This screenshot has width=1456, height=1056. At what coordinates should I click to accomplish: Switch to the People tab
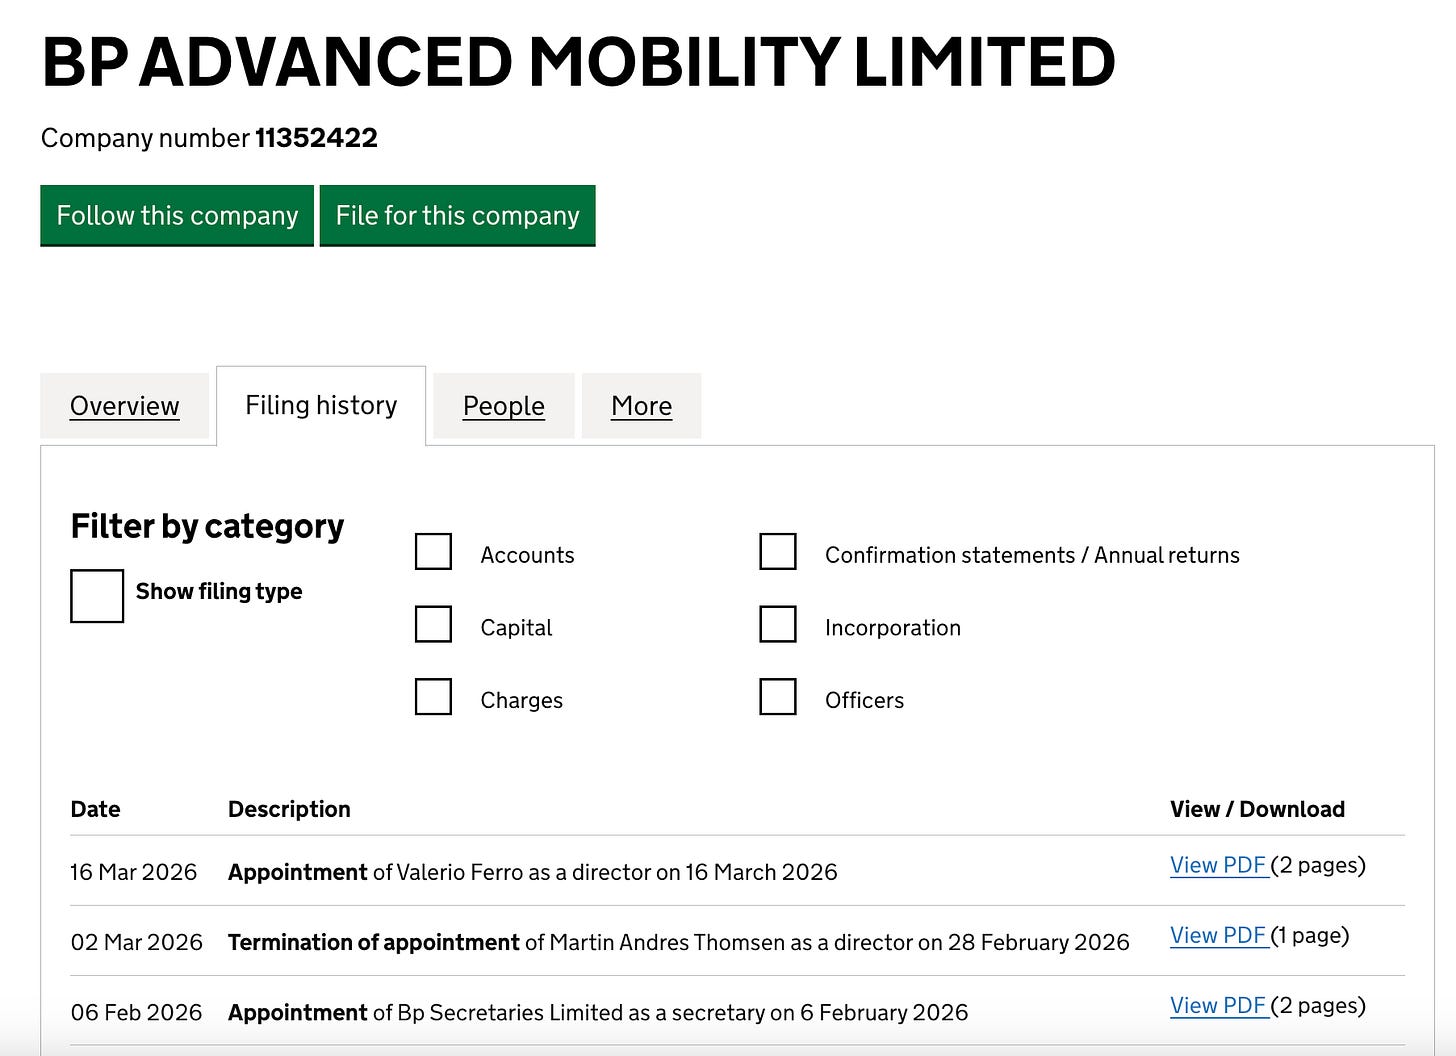(504, 406)
